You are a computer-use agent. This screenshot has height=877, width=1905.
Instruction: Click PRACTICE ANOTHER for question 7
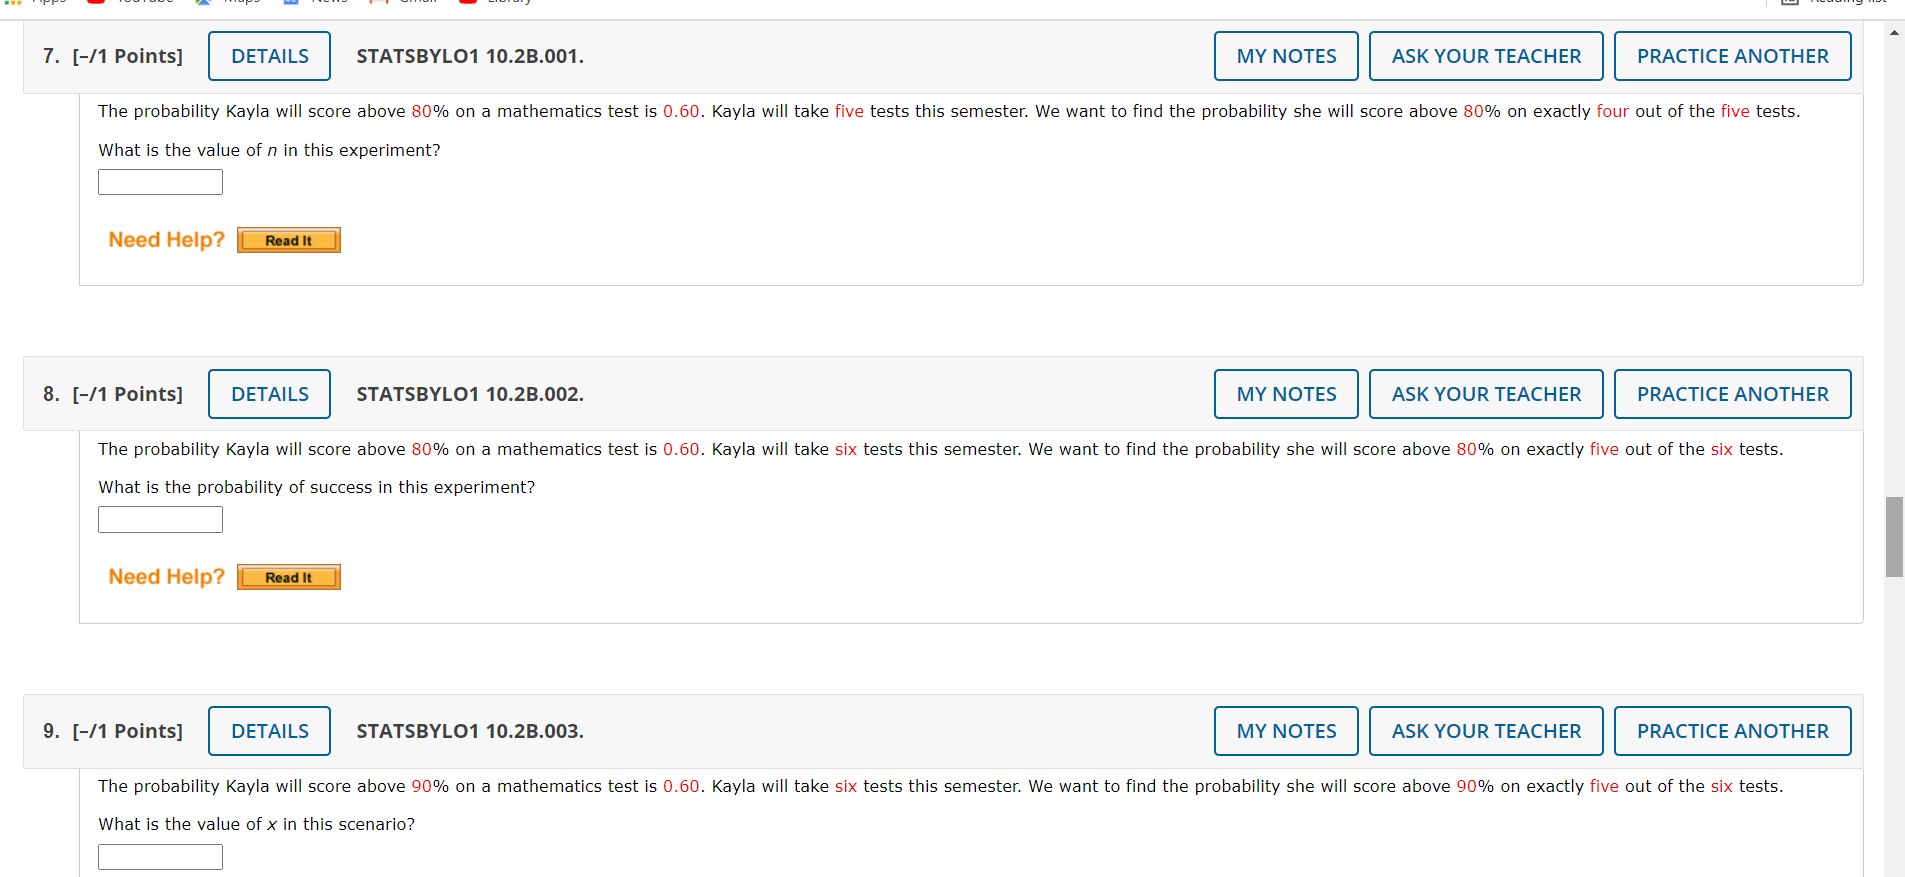pos(1732,56)
